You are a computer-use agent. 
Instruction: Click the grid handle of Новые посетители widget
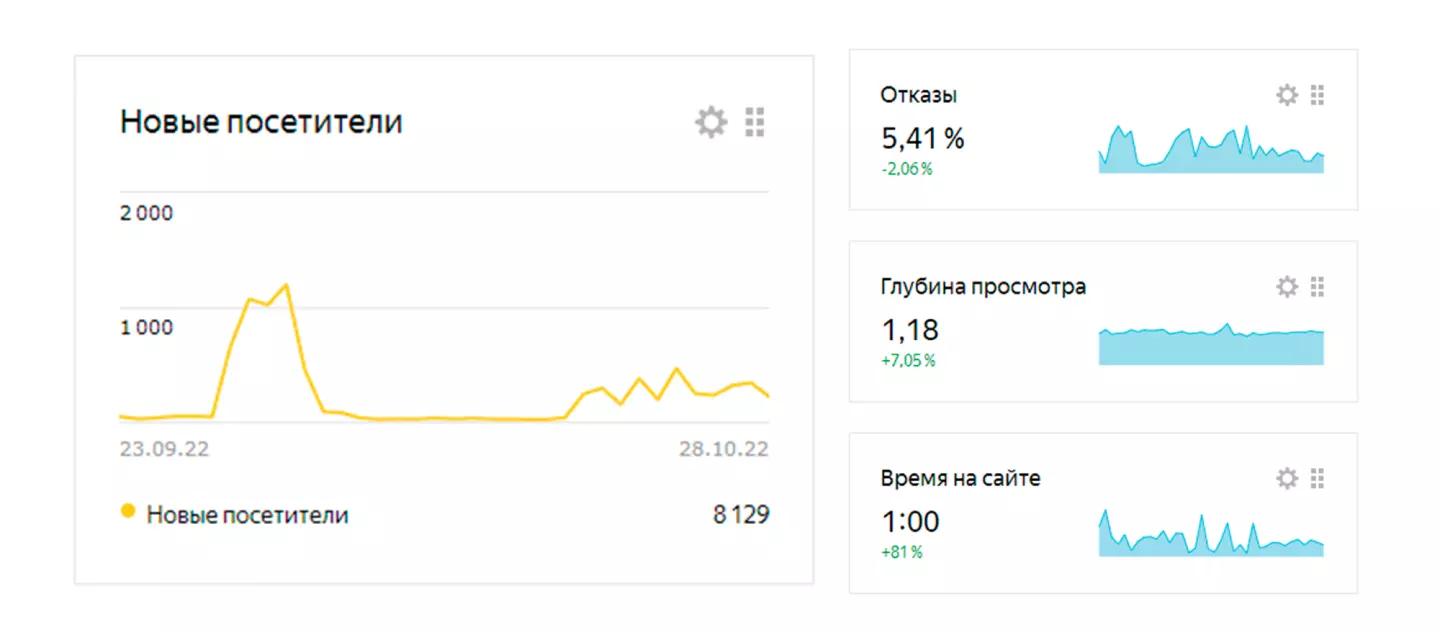(755, 123)
